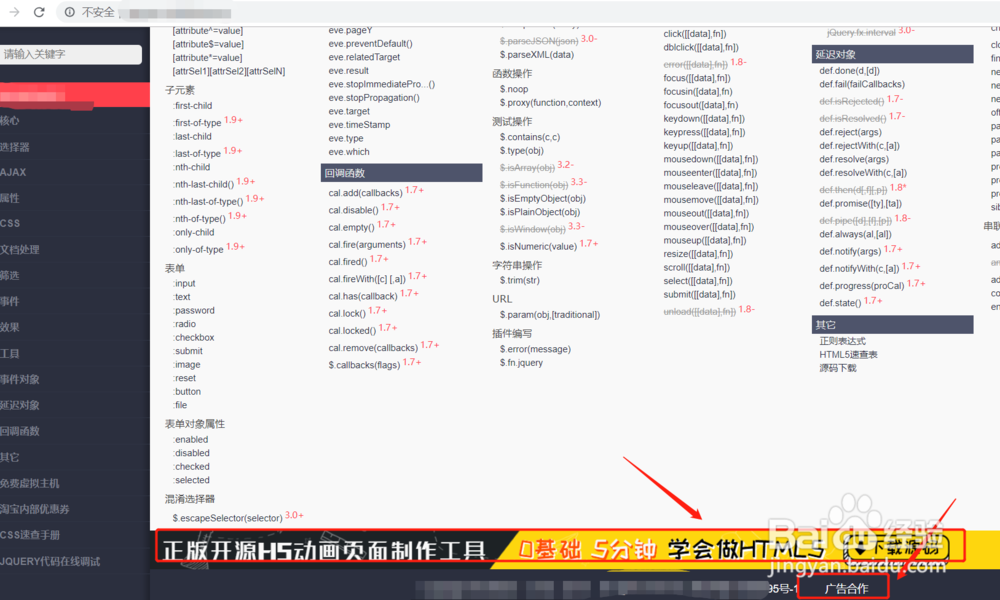
Task: Open $.fn.jquery link
Action: coord(522,362)
